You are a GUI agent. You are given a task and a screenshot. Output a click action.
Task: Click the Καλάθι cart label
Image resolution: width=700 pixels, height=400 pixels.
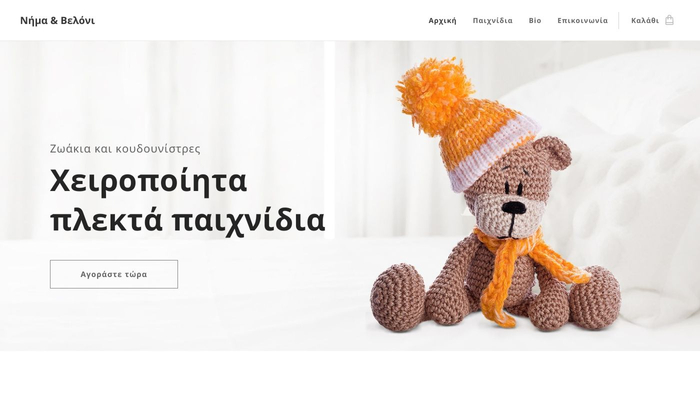[x=645, y=21]
